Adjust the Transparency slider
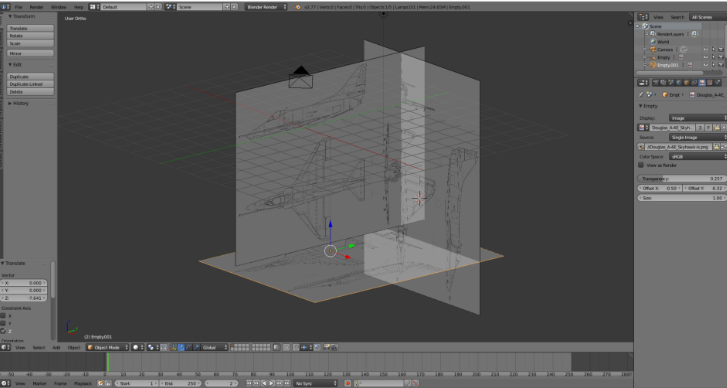This screenshot has width=727, height=388. click(682, 178)
